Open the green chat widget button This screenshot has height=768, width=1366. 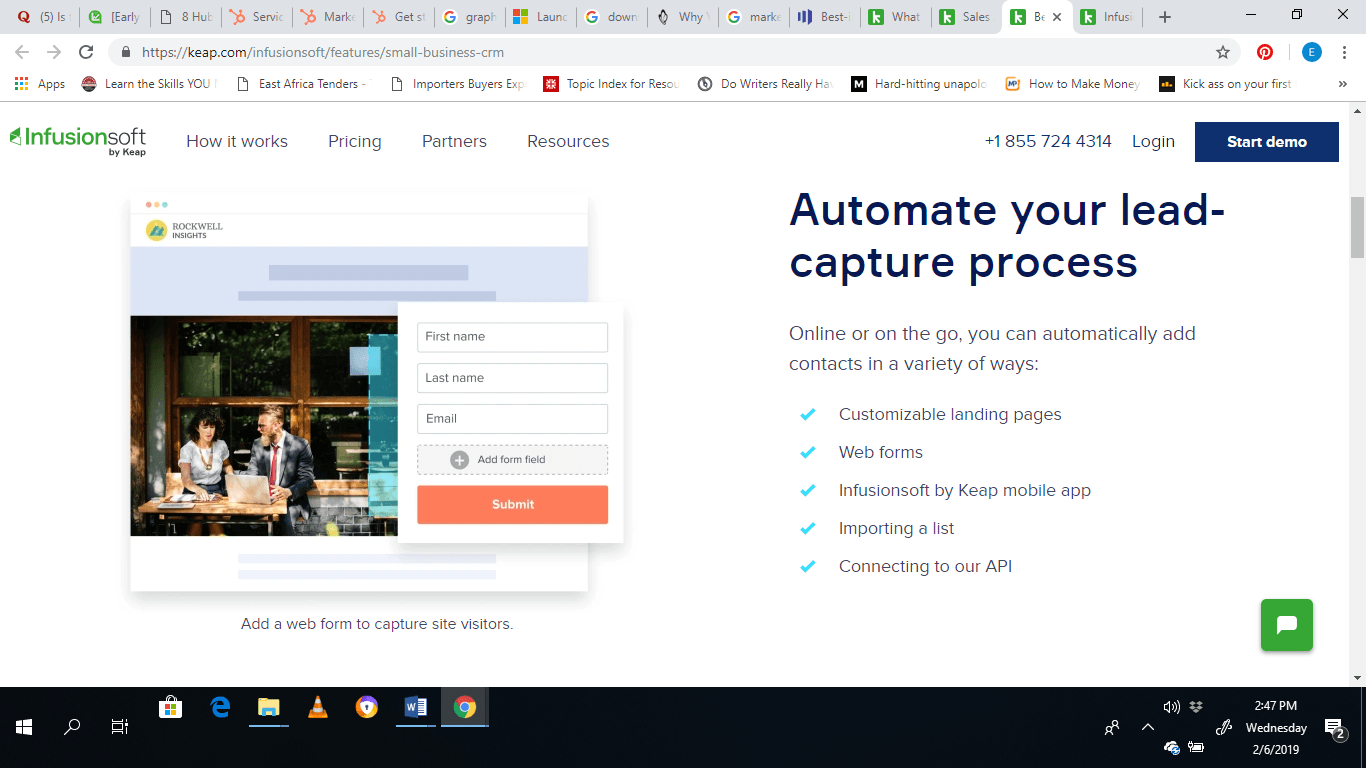point(1287,625)
